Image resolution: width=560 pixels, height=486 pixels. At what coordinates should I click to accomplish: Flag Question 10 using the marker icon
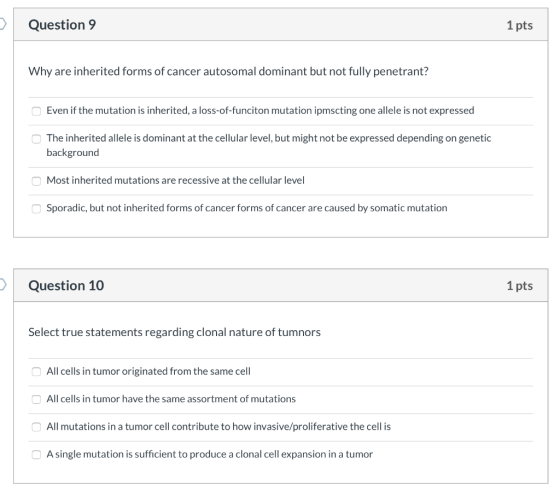2,285
